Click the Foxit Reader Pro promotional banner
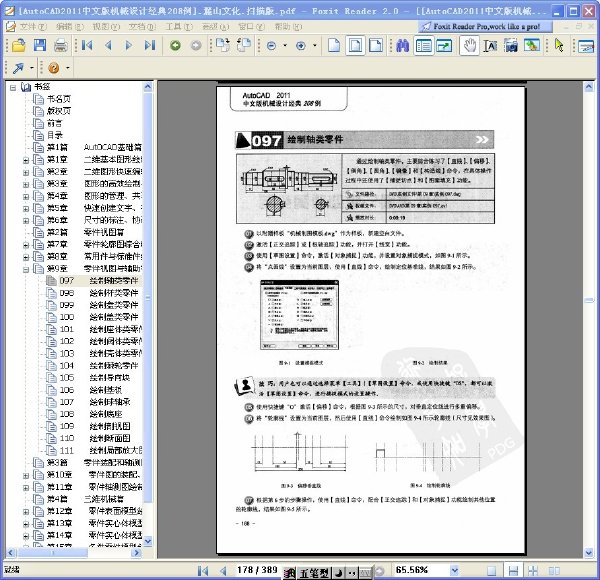Screen dimensions: 600x580 (x=486, y=26)
